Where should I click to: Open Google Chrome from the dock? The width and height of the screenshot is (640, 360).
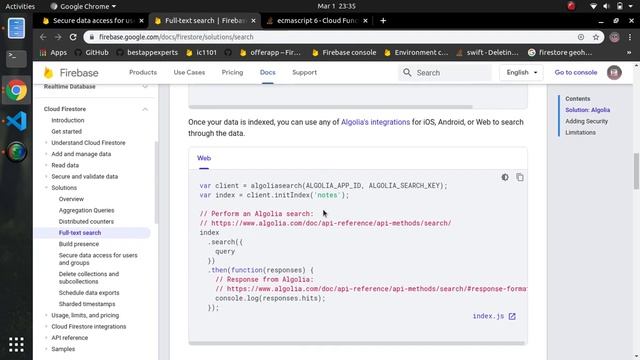pos(16,90)
